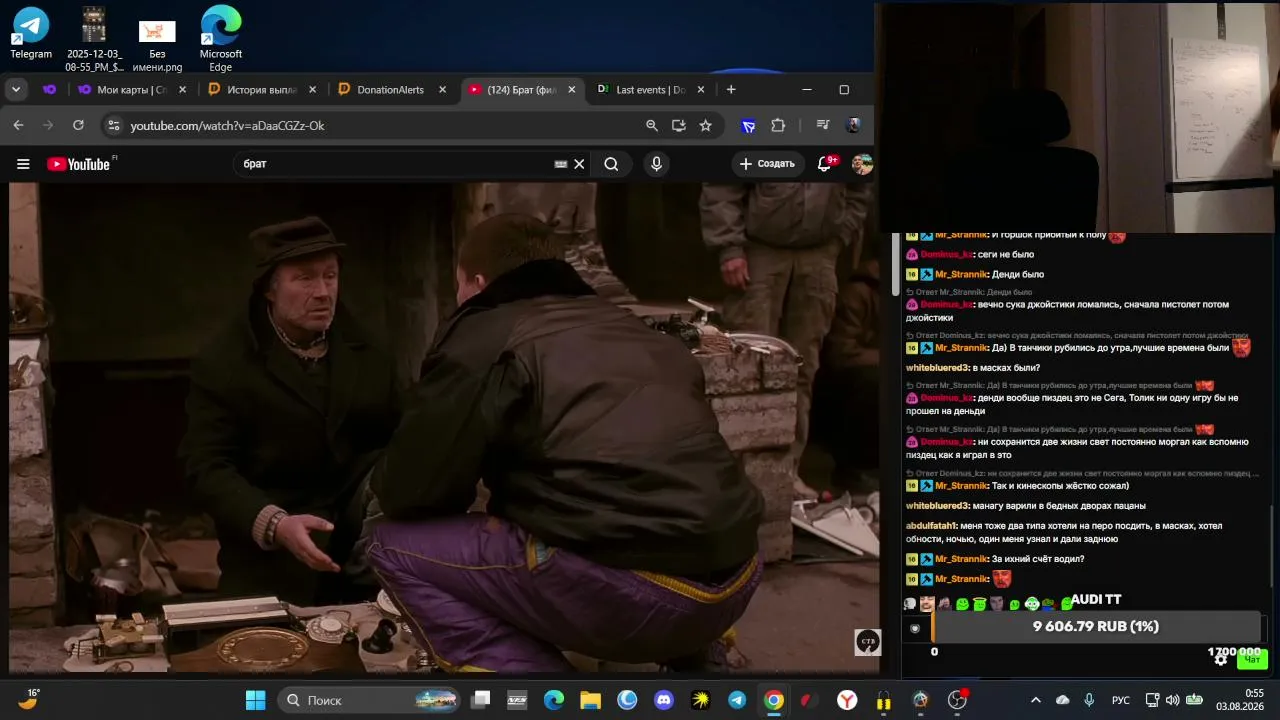Switch to the История выплат tab

[261, 89]
